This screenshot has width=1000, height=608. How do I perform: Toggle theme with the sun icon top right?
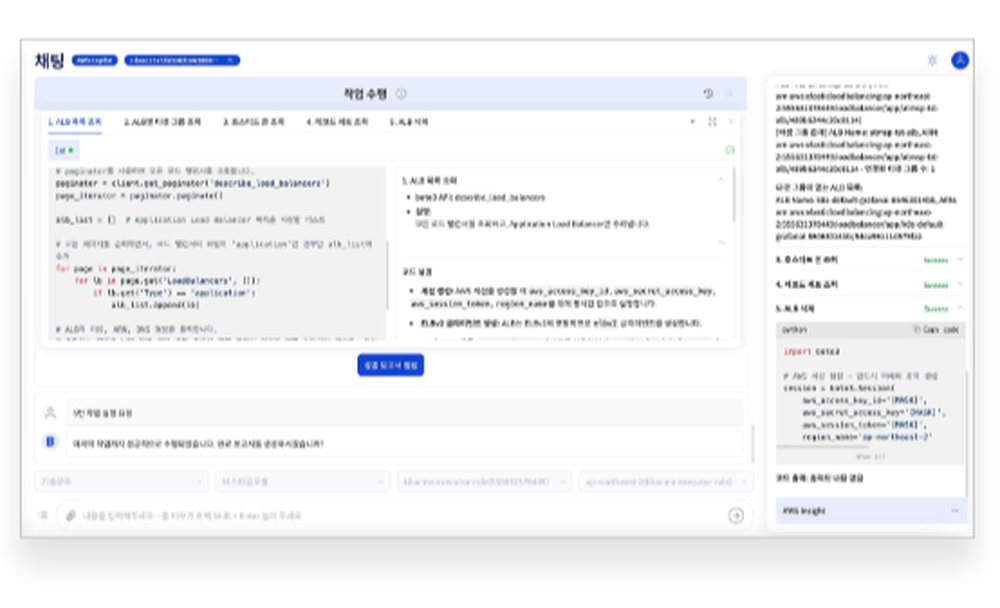click(933, 60)
